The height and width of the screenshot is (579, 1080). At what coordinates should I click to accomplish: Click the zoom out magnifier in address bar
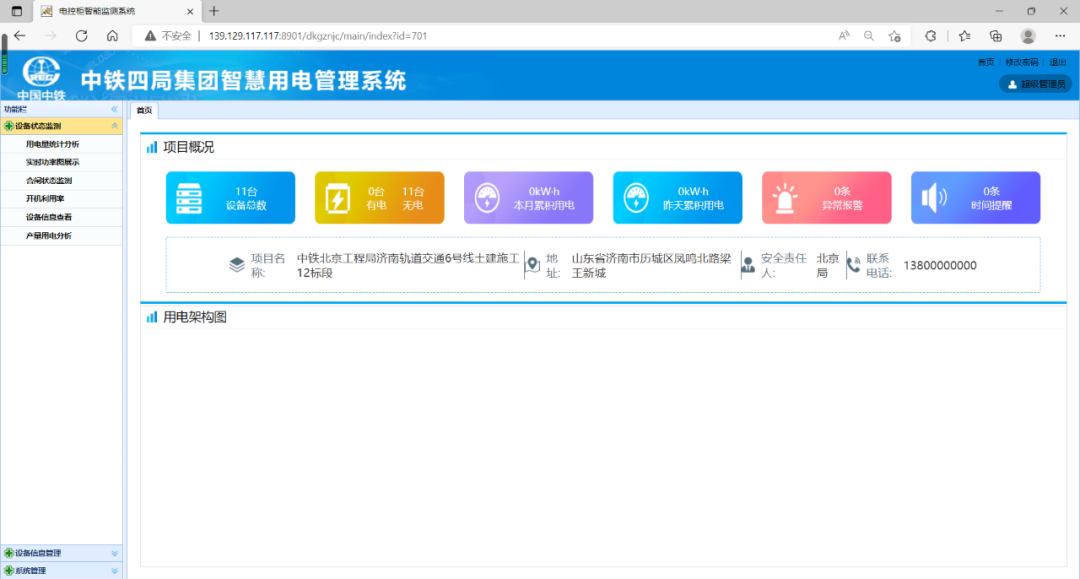click(869, 36)
